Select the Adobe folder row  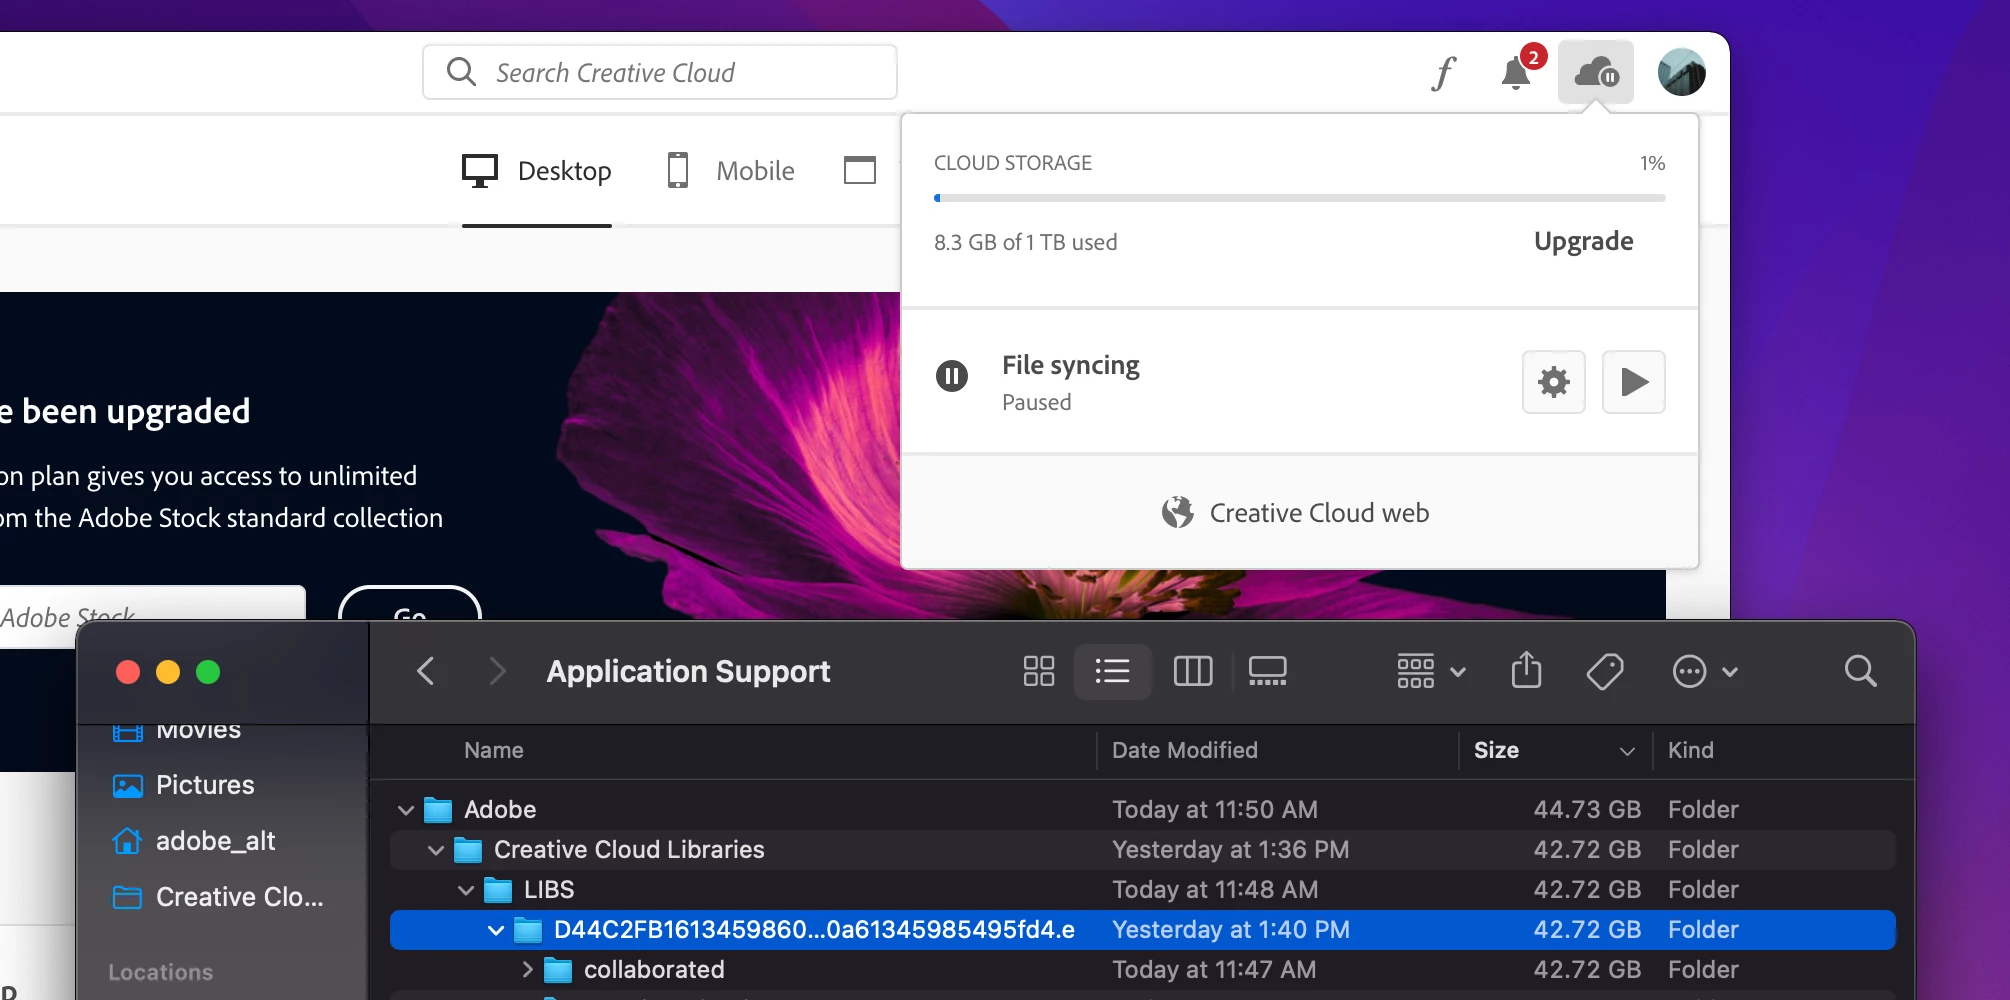1143,810
